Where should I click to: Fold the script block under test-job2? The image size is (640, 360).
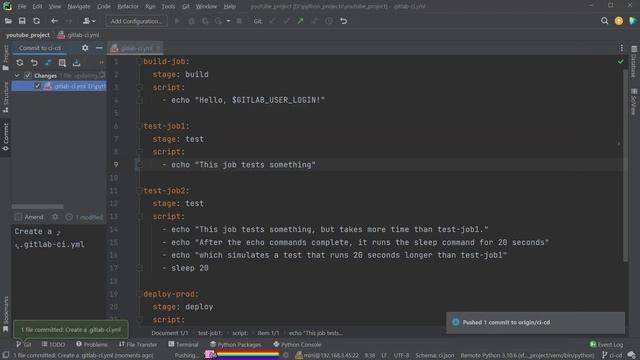pyautogui.click(x=140, y=216)
